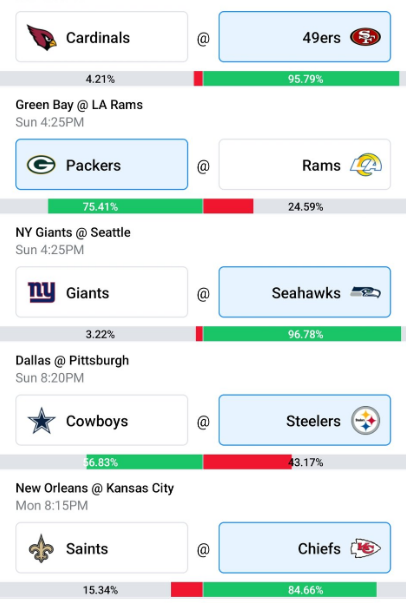Screen dimensions: 406x603
Task: Open the Green Bay @ LA Rams matchup title
Action: point(79,105)
